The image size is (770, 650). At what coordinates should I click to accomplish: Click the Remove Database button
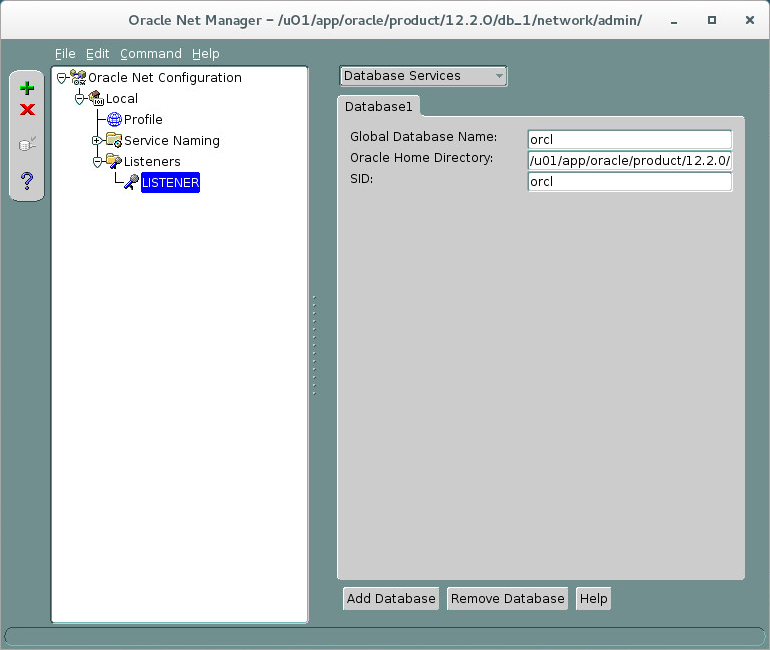click(507, 598)
